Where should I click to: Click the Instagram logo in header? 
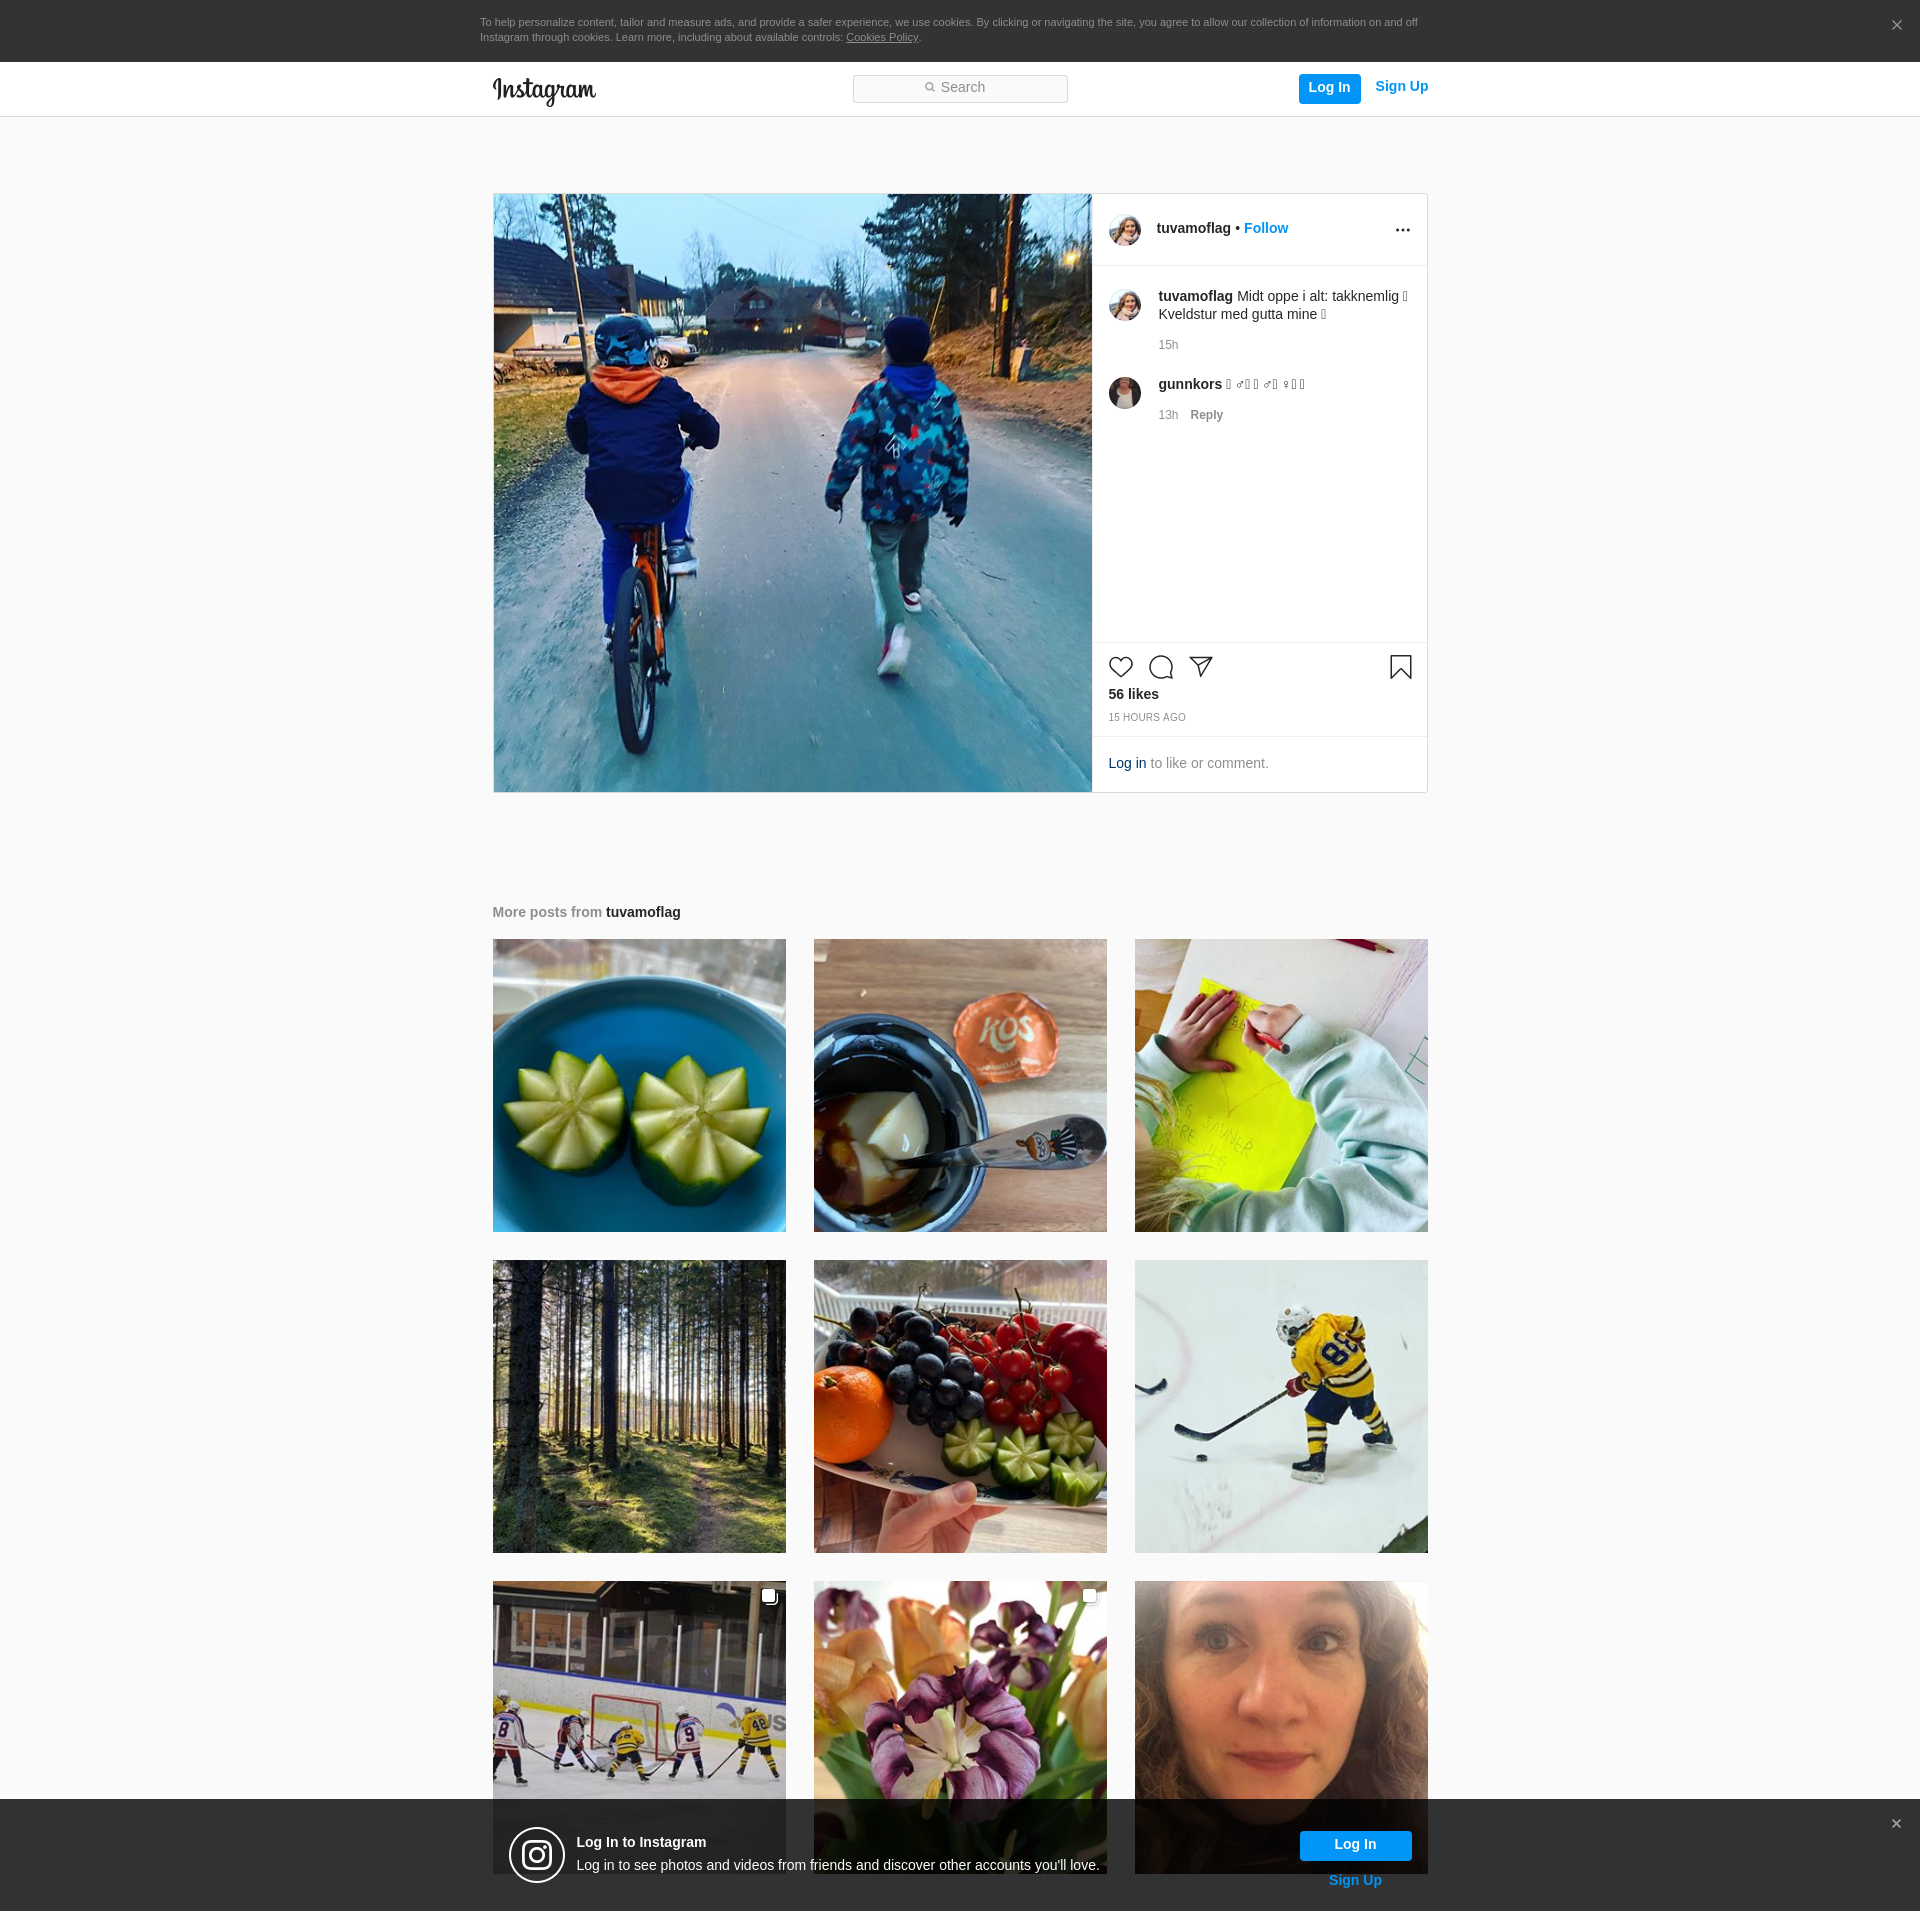(544, 90)
